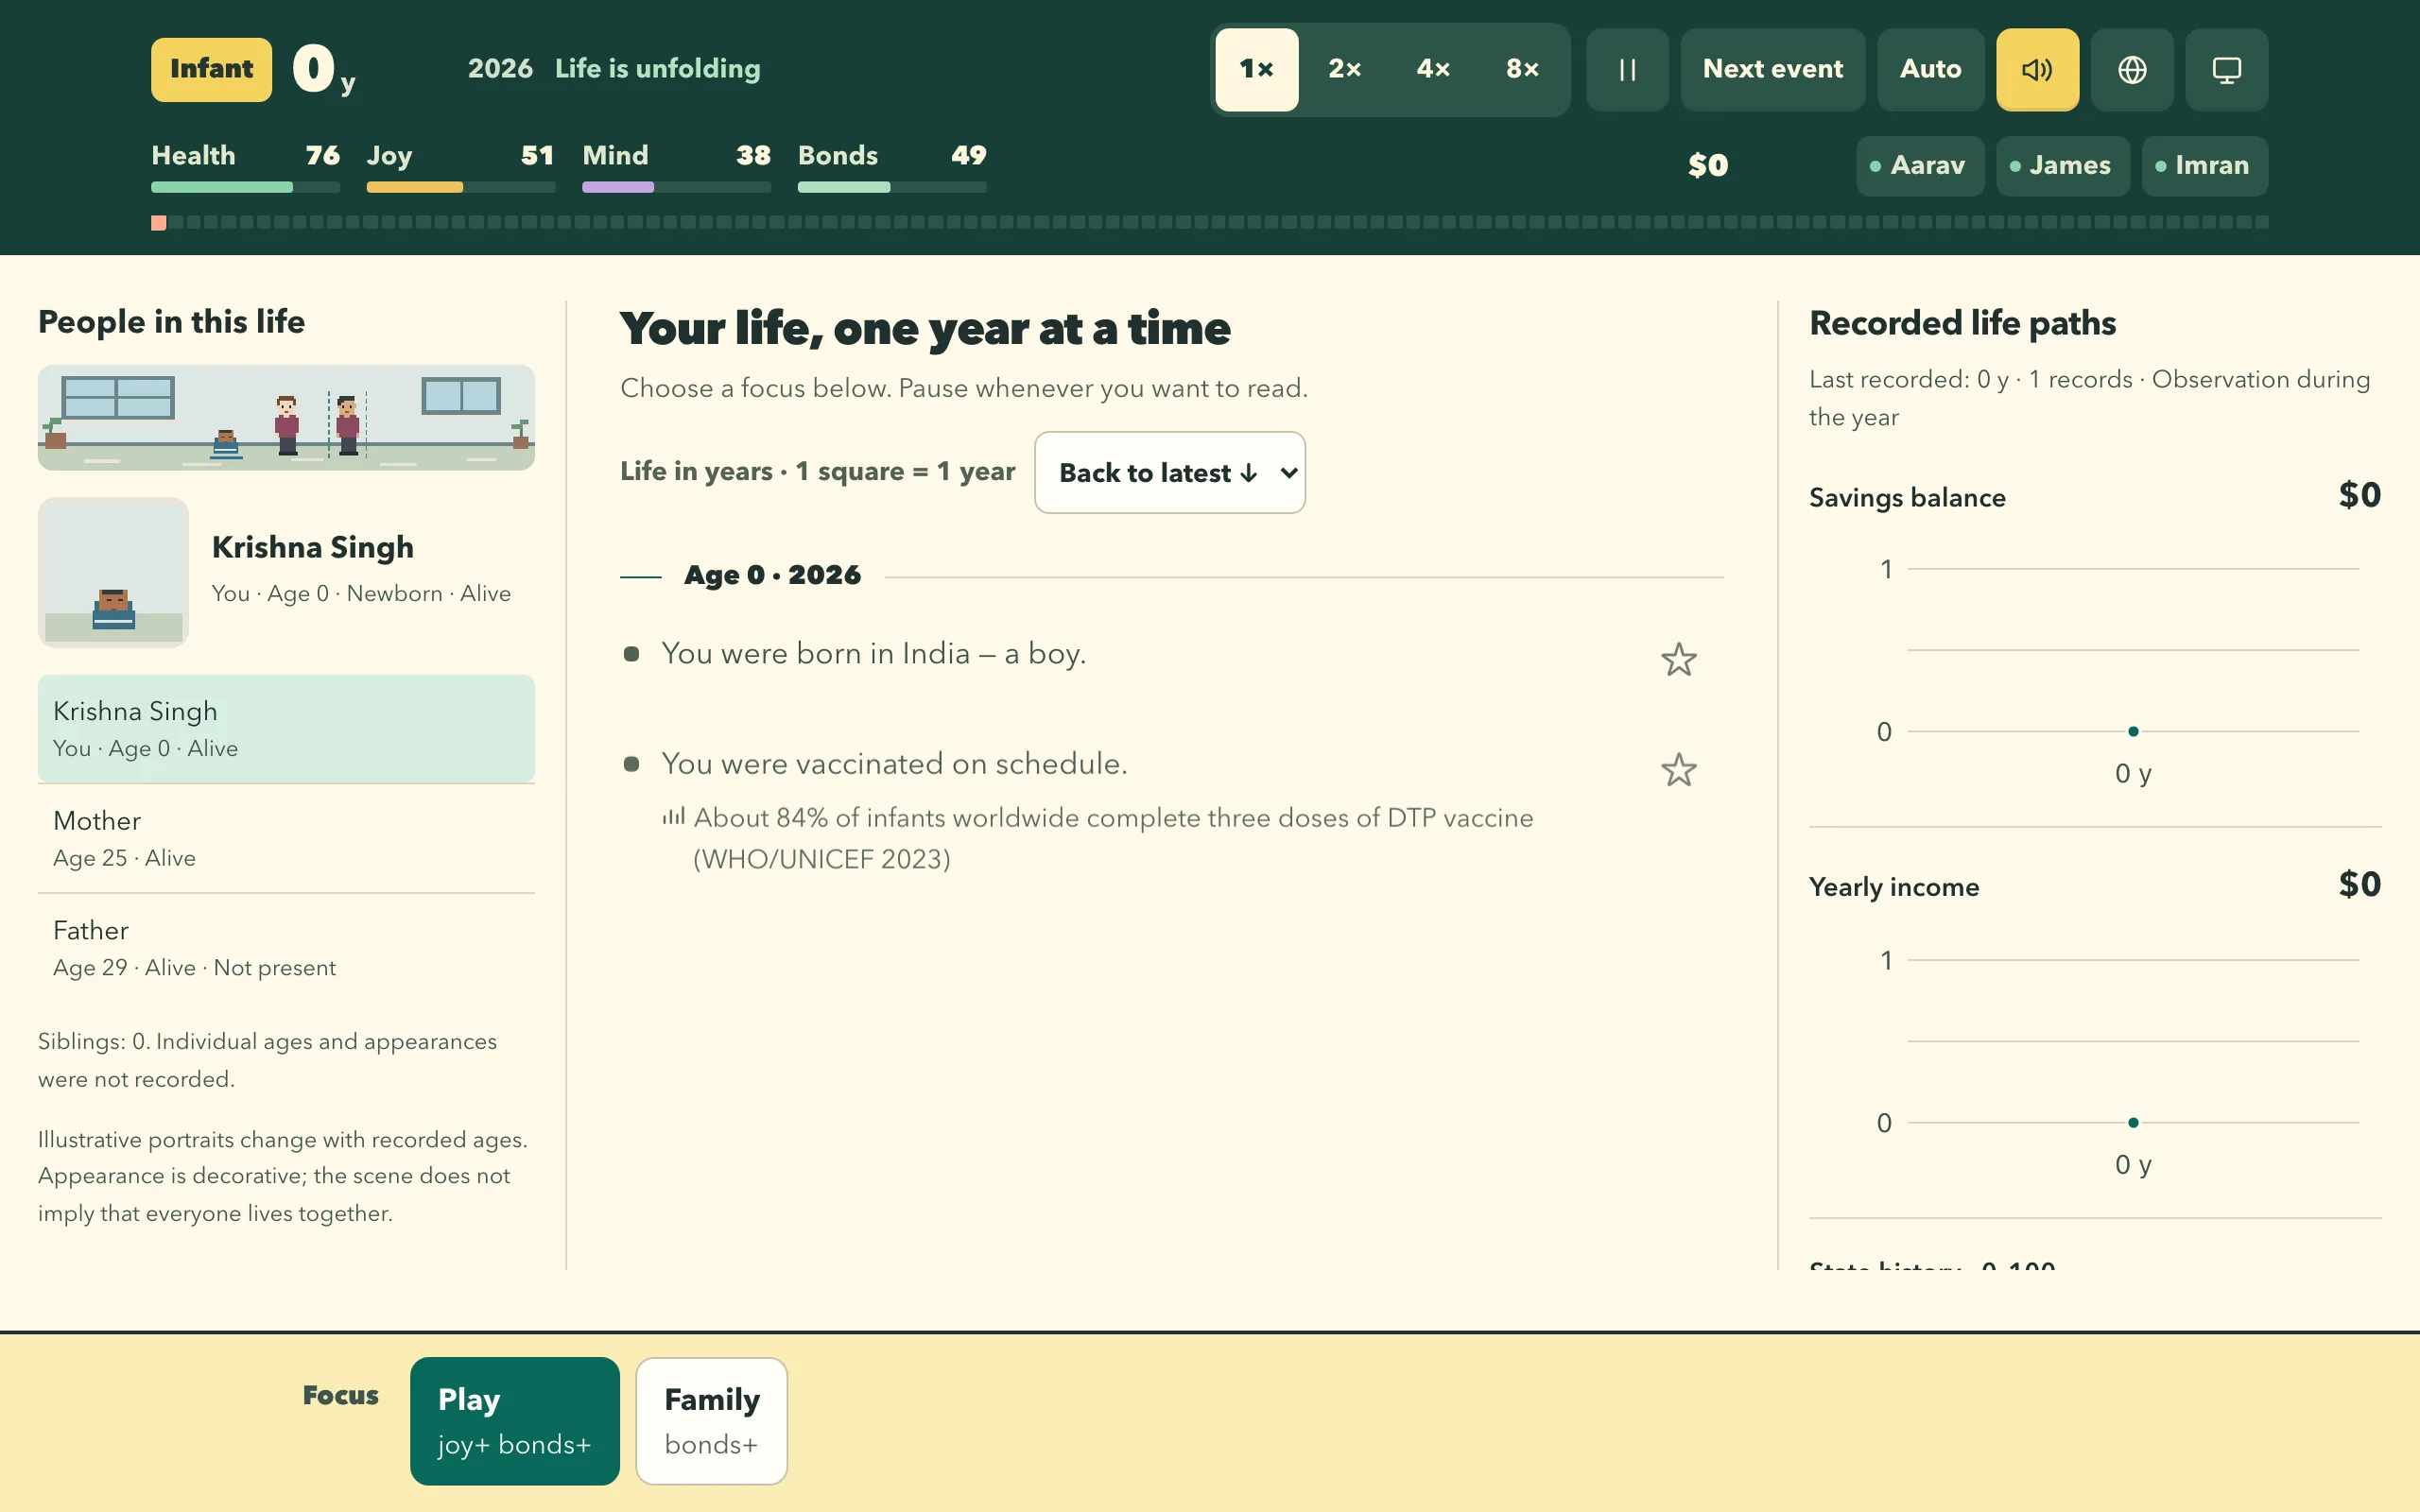Click the family room scene illustration
The image size is (2420, 1512).
point(286,417)
